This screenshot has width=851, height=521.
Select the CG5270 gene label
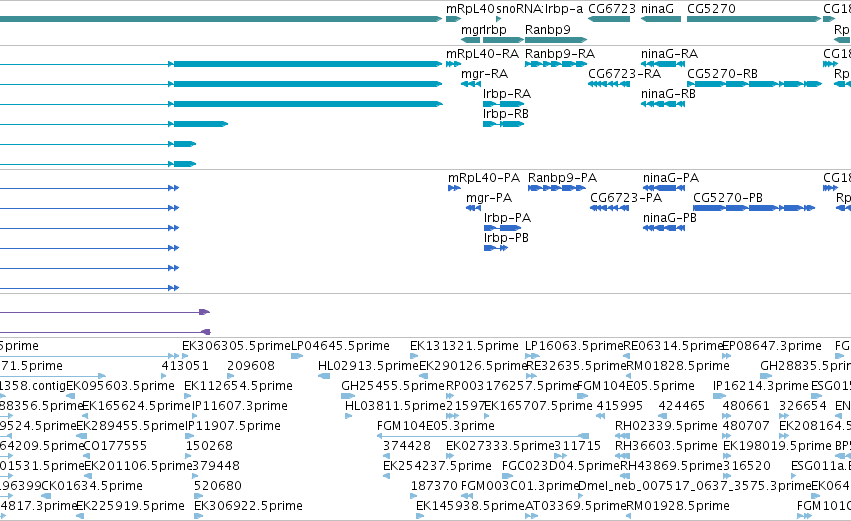(x=711, y=9)
